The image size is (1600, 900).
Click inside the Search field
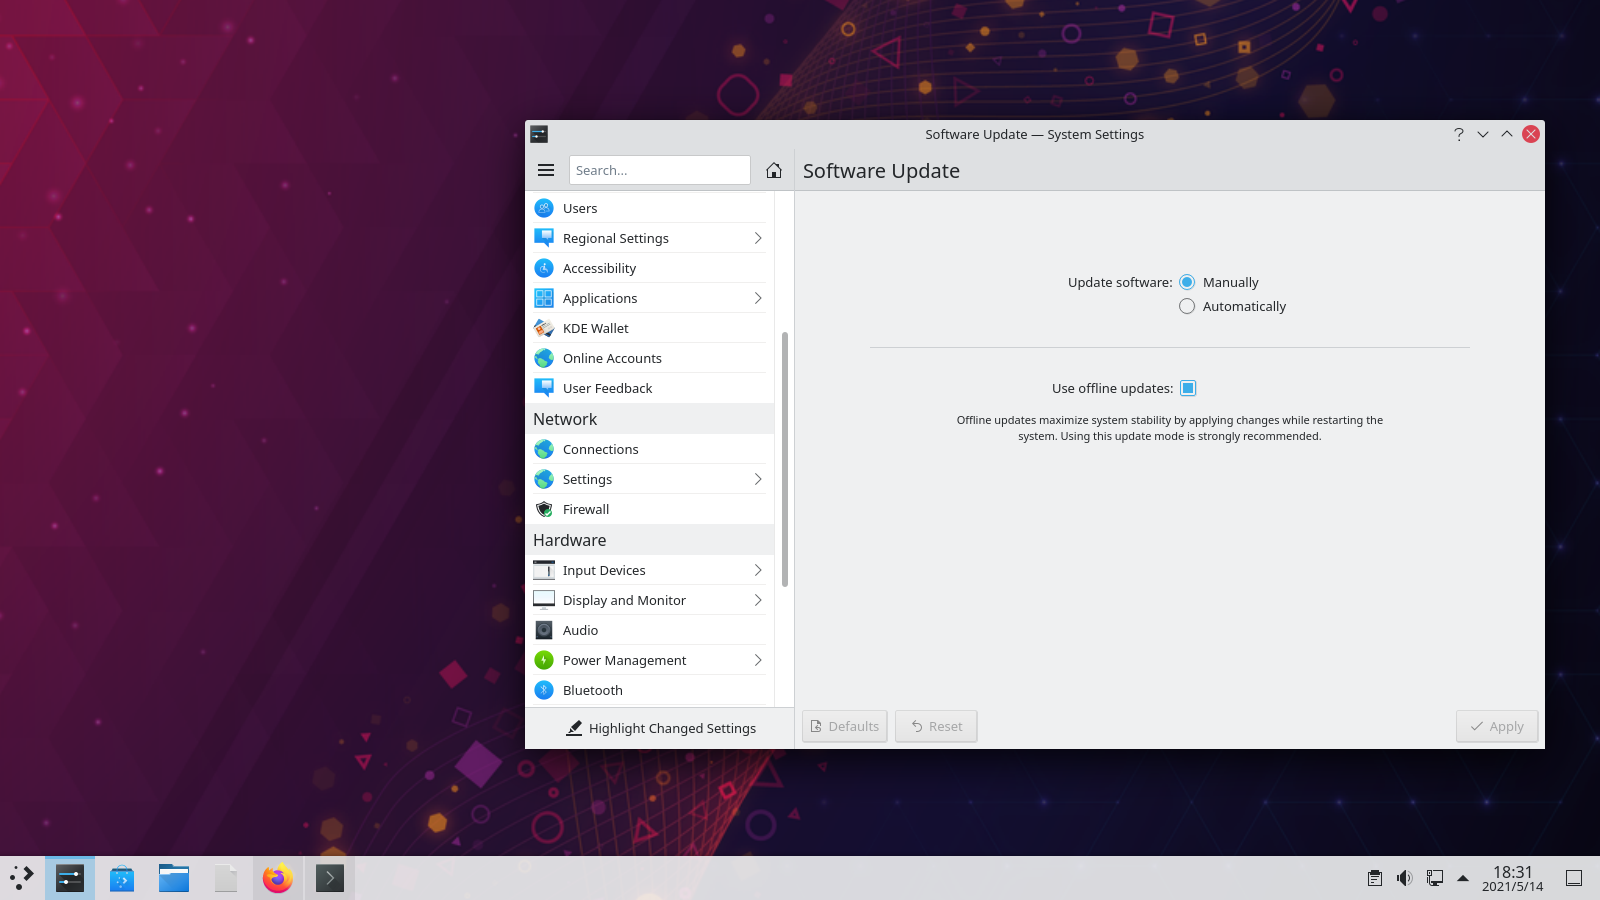click(x=660, y=170)
